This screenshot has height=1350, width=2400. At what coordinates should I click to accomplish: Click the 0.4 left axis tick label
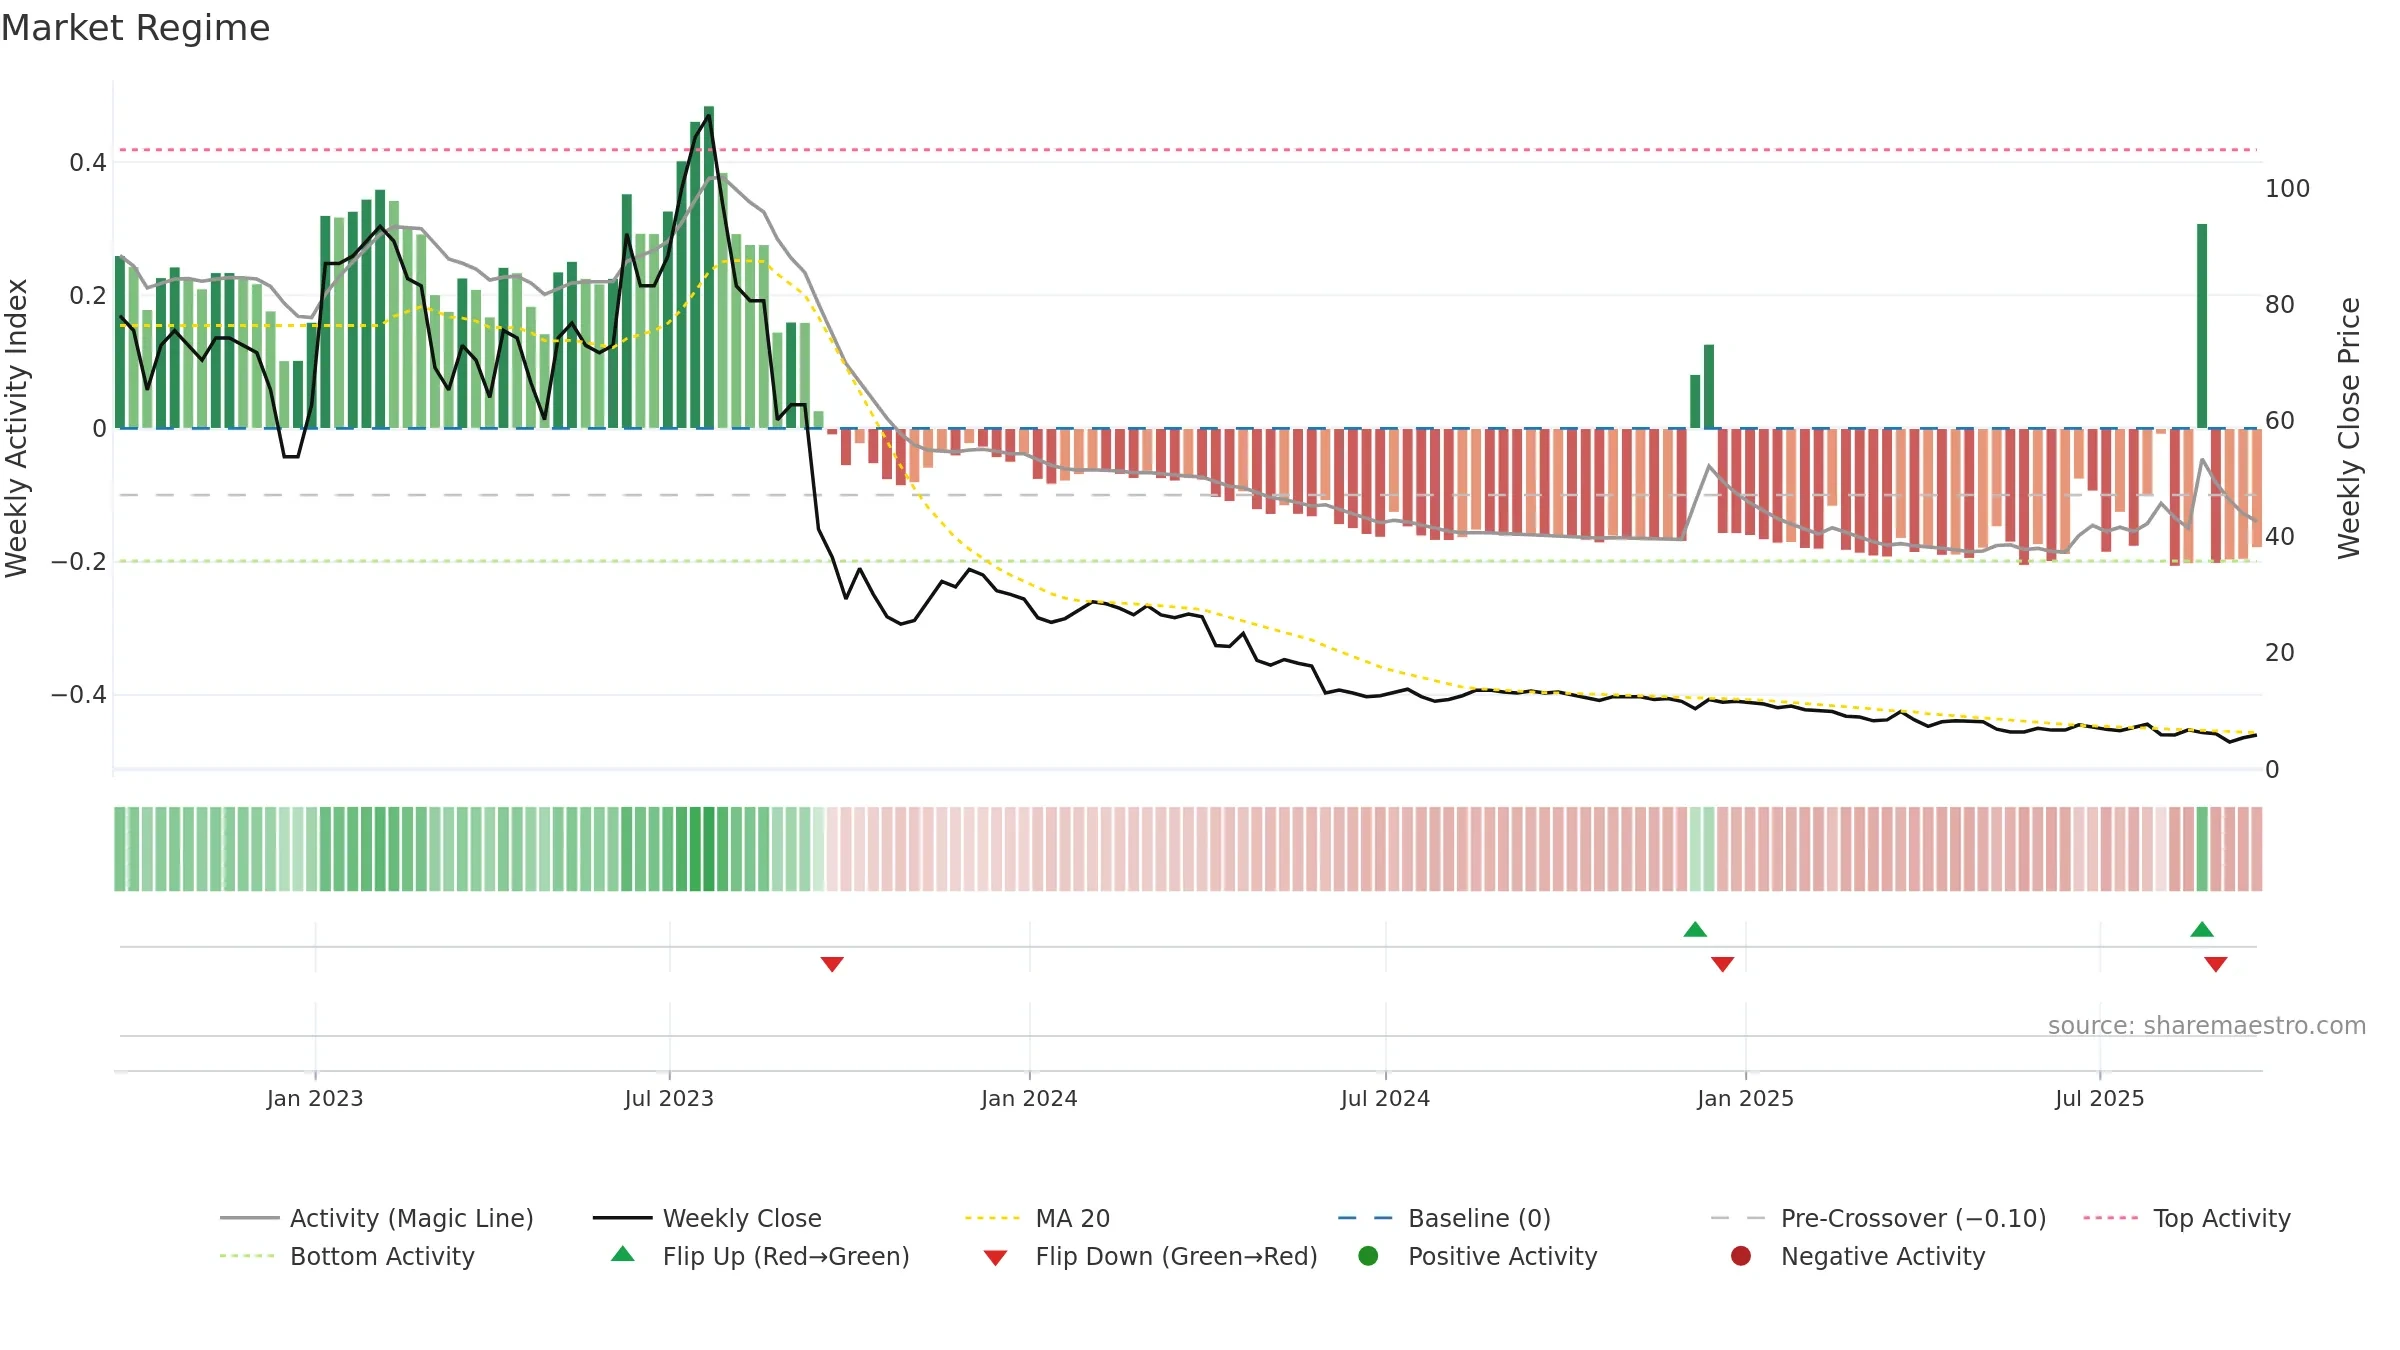coord(87,162)
